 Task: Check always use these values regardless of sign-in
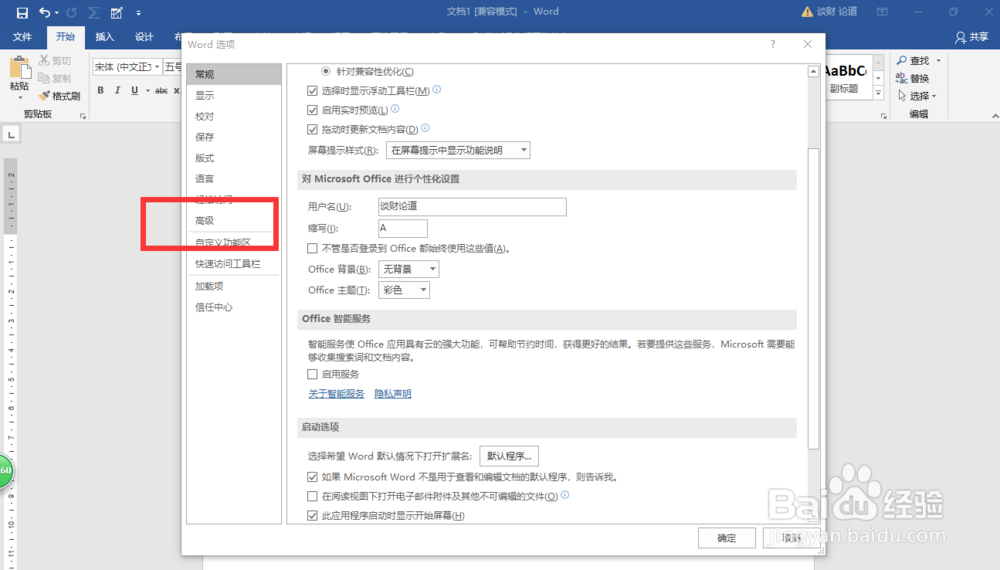tap(312, 249)
